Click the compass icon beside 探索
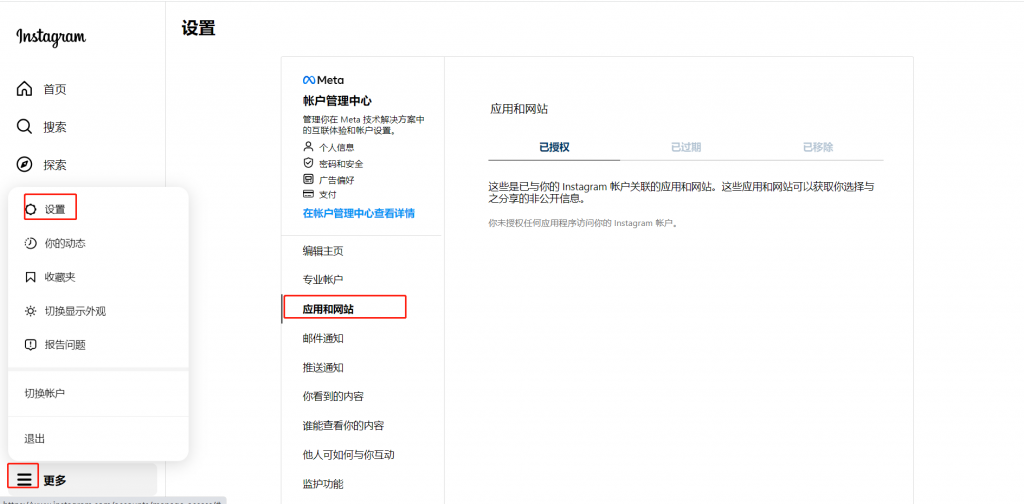 [24, 165]
